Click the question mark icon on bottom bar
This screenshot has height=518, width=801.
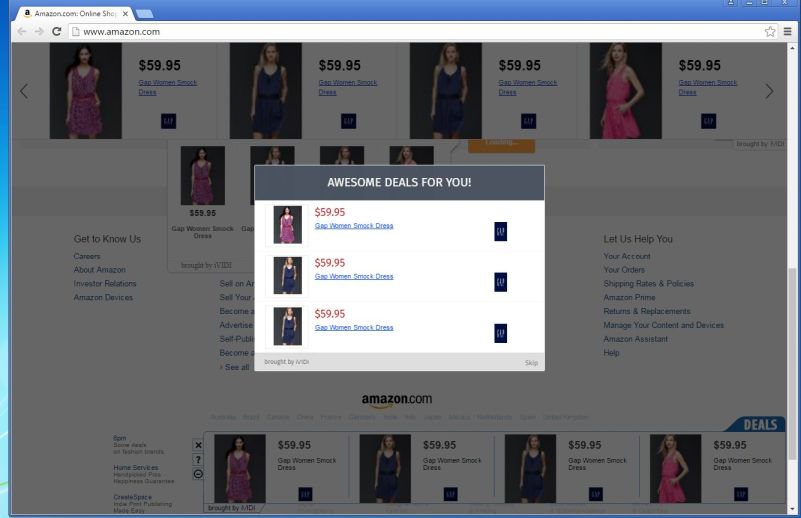(x=198, y=459)
